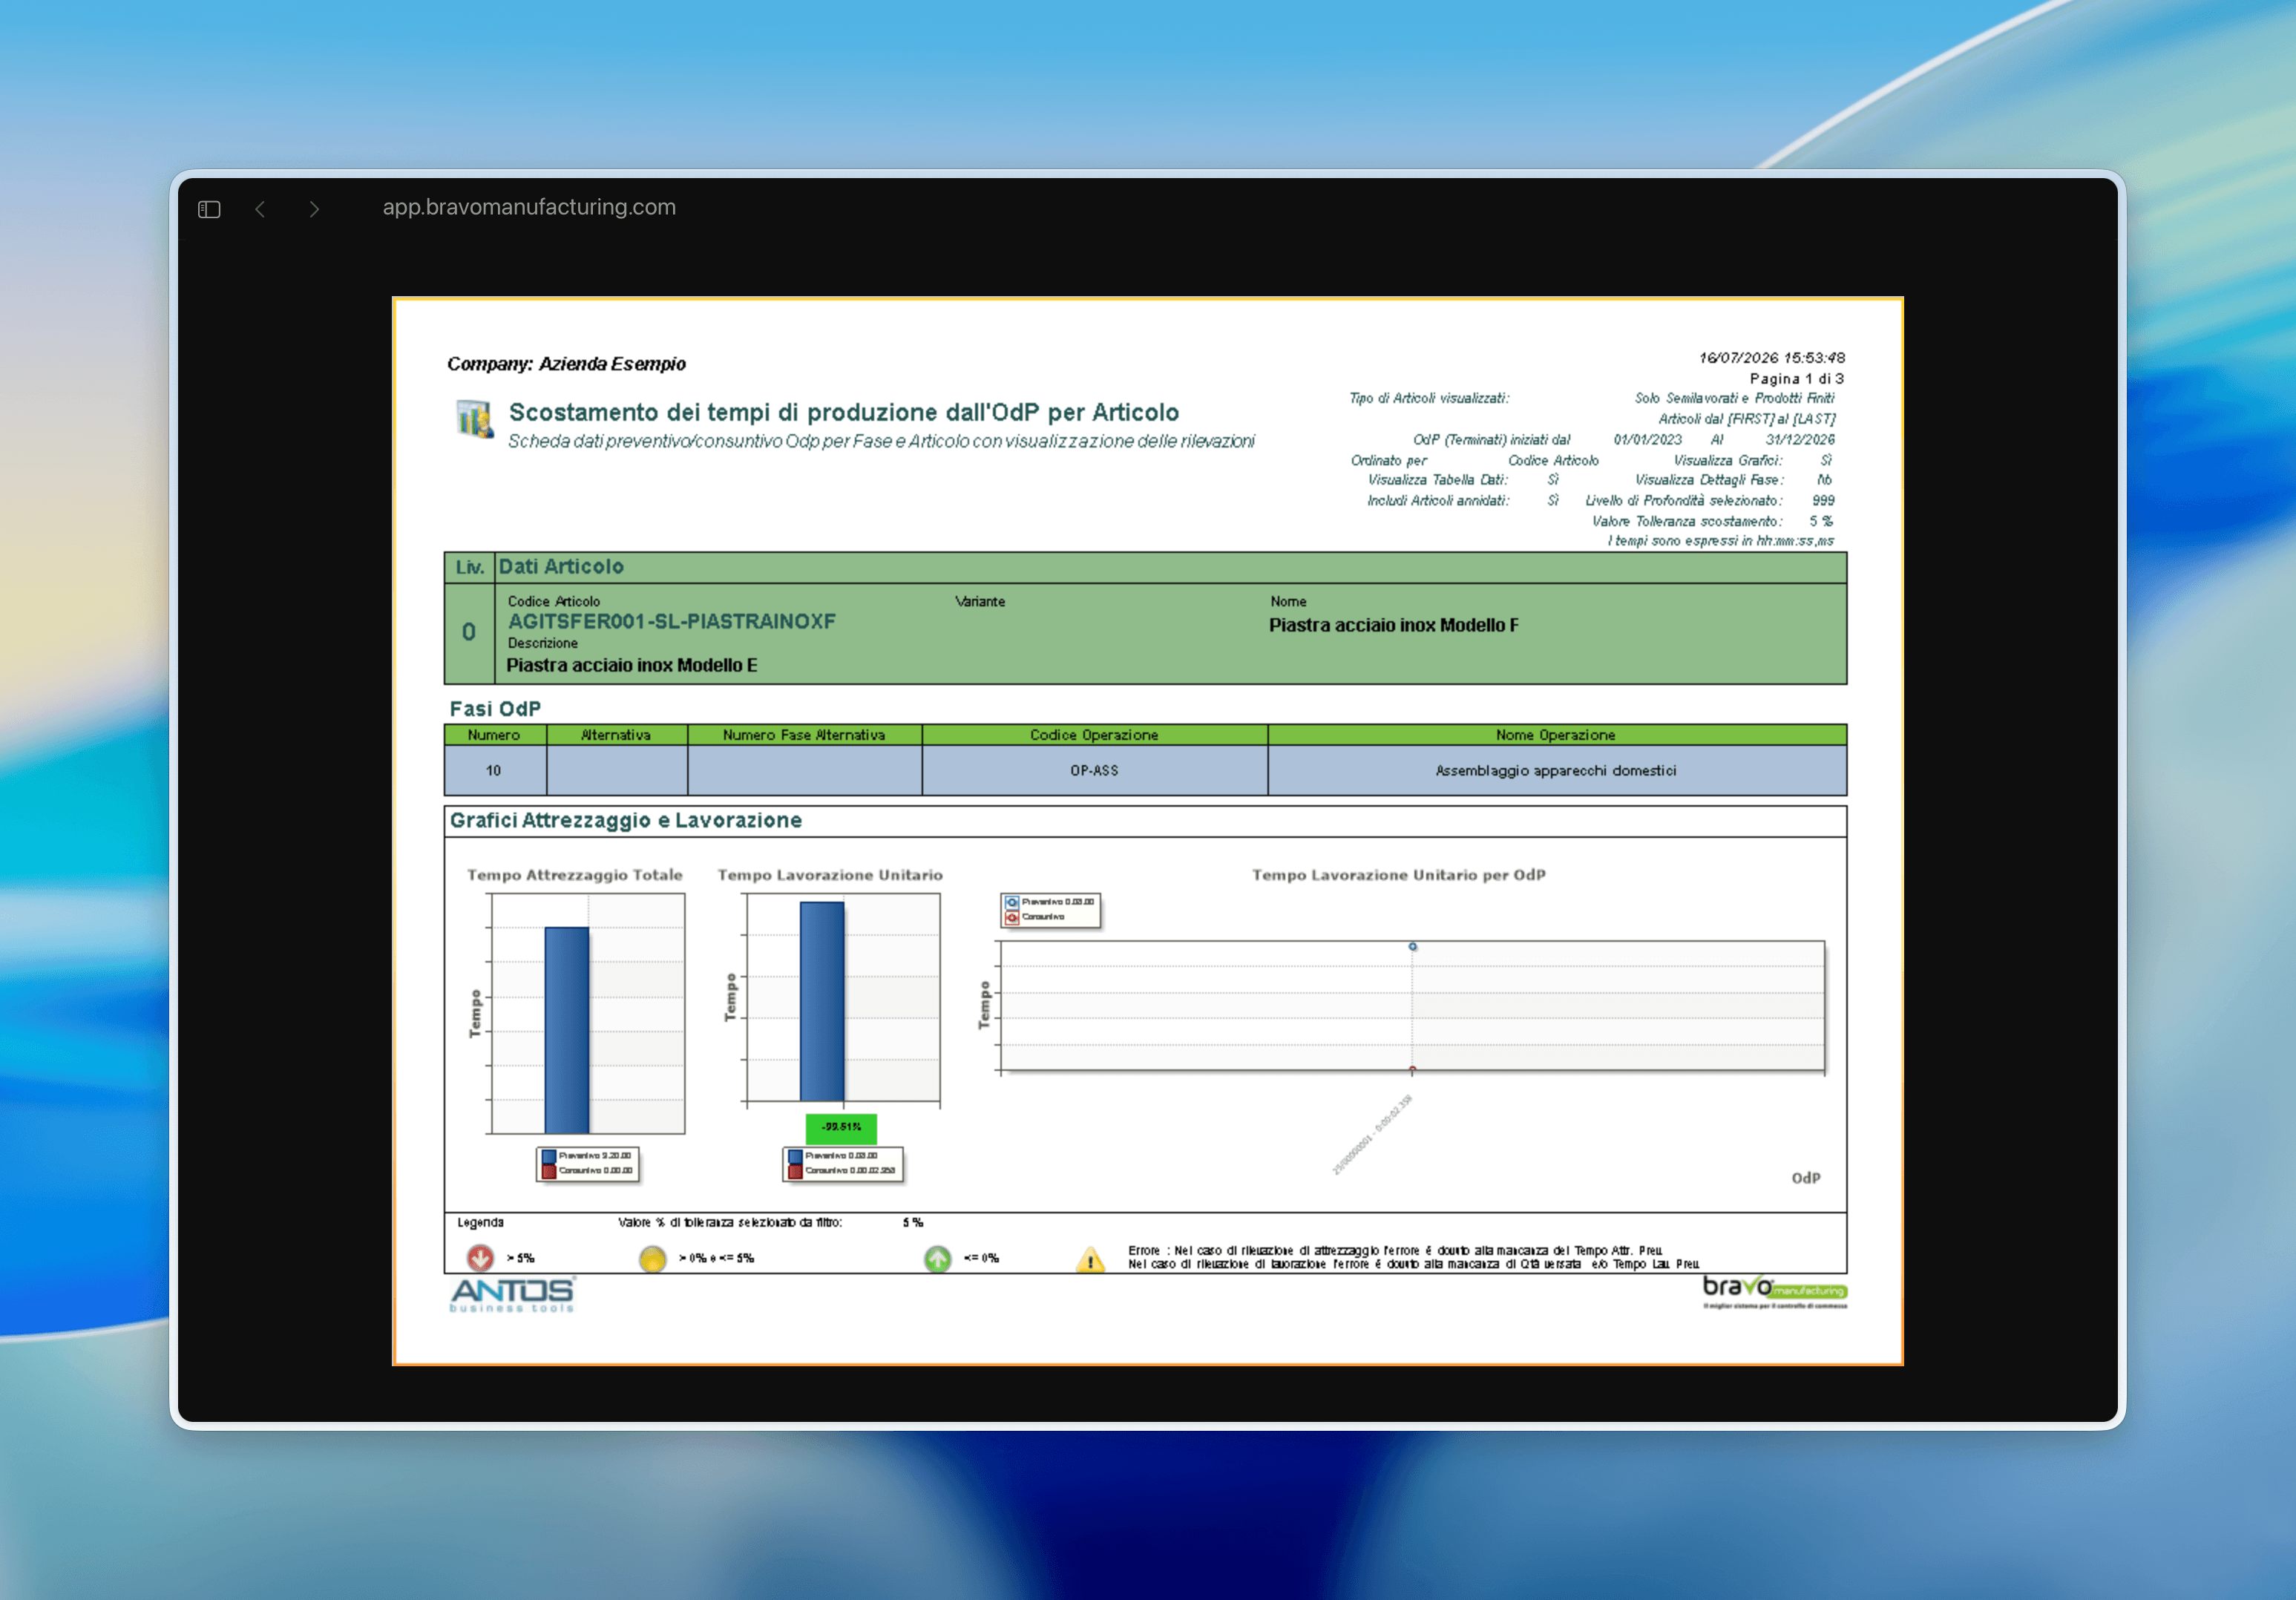Click Consuntivo marker in per OdP legend
This screenshot has height=1600, width=2296.
tap(1012, 917)
